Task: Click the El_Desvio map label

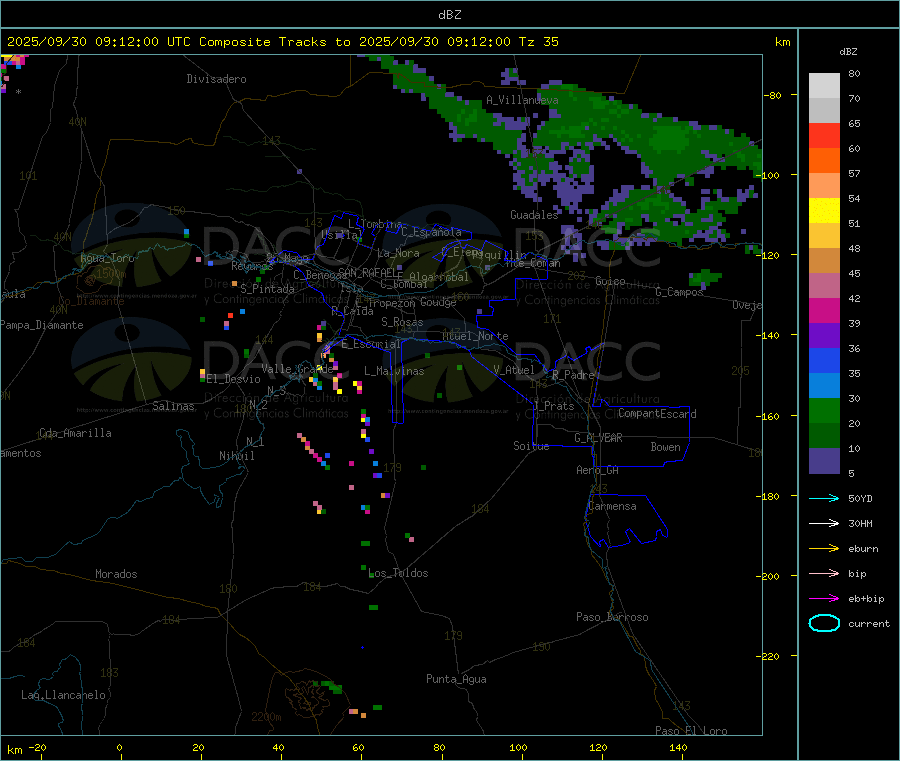Action: click(x=234, y=379)
